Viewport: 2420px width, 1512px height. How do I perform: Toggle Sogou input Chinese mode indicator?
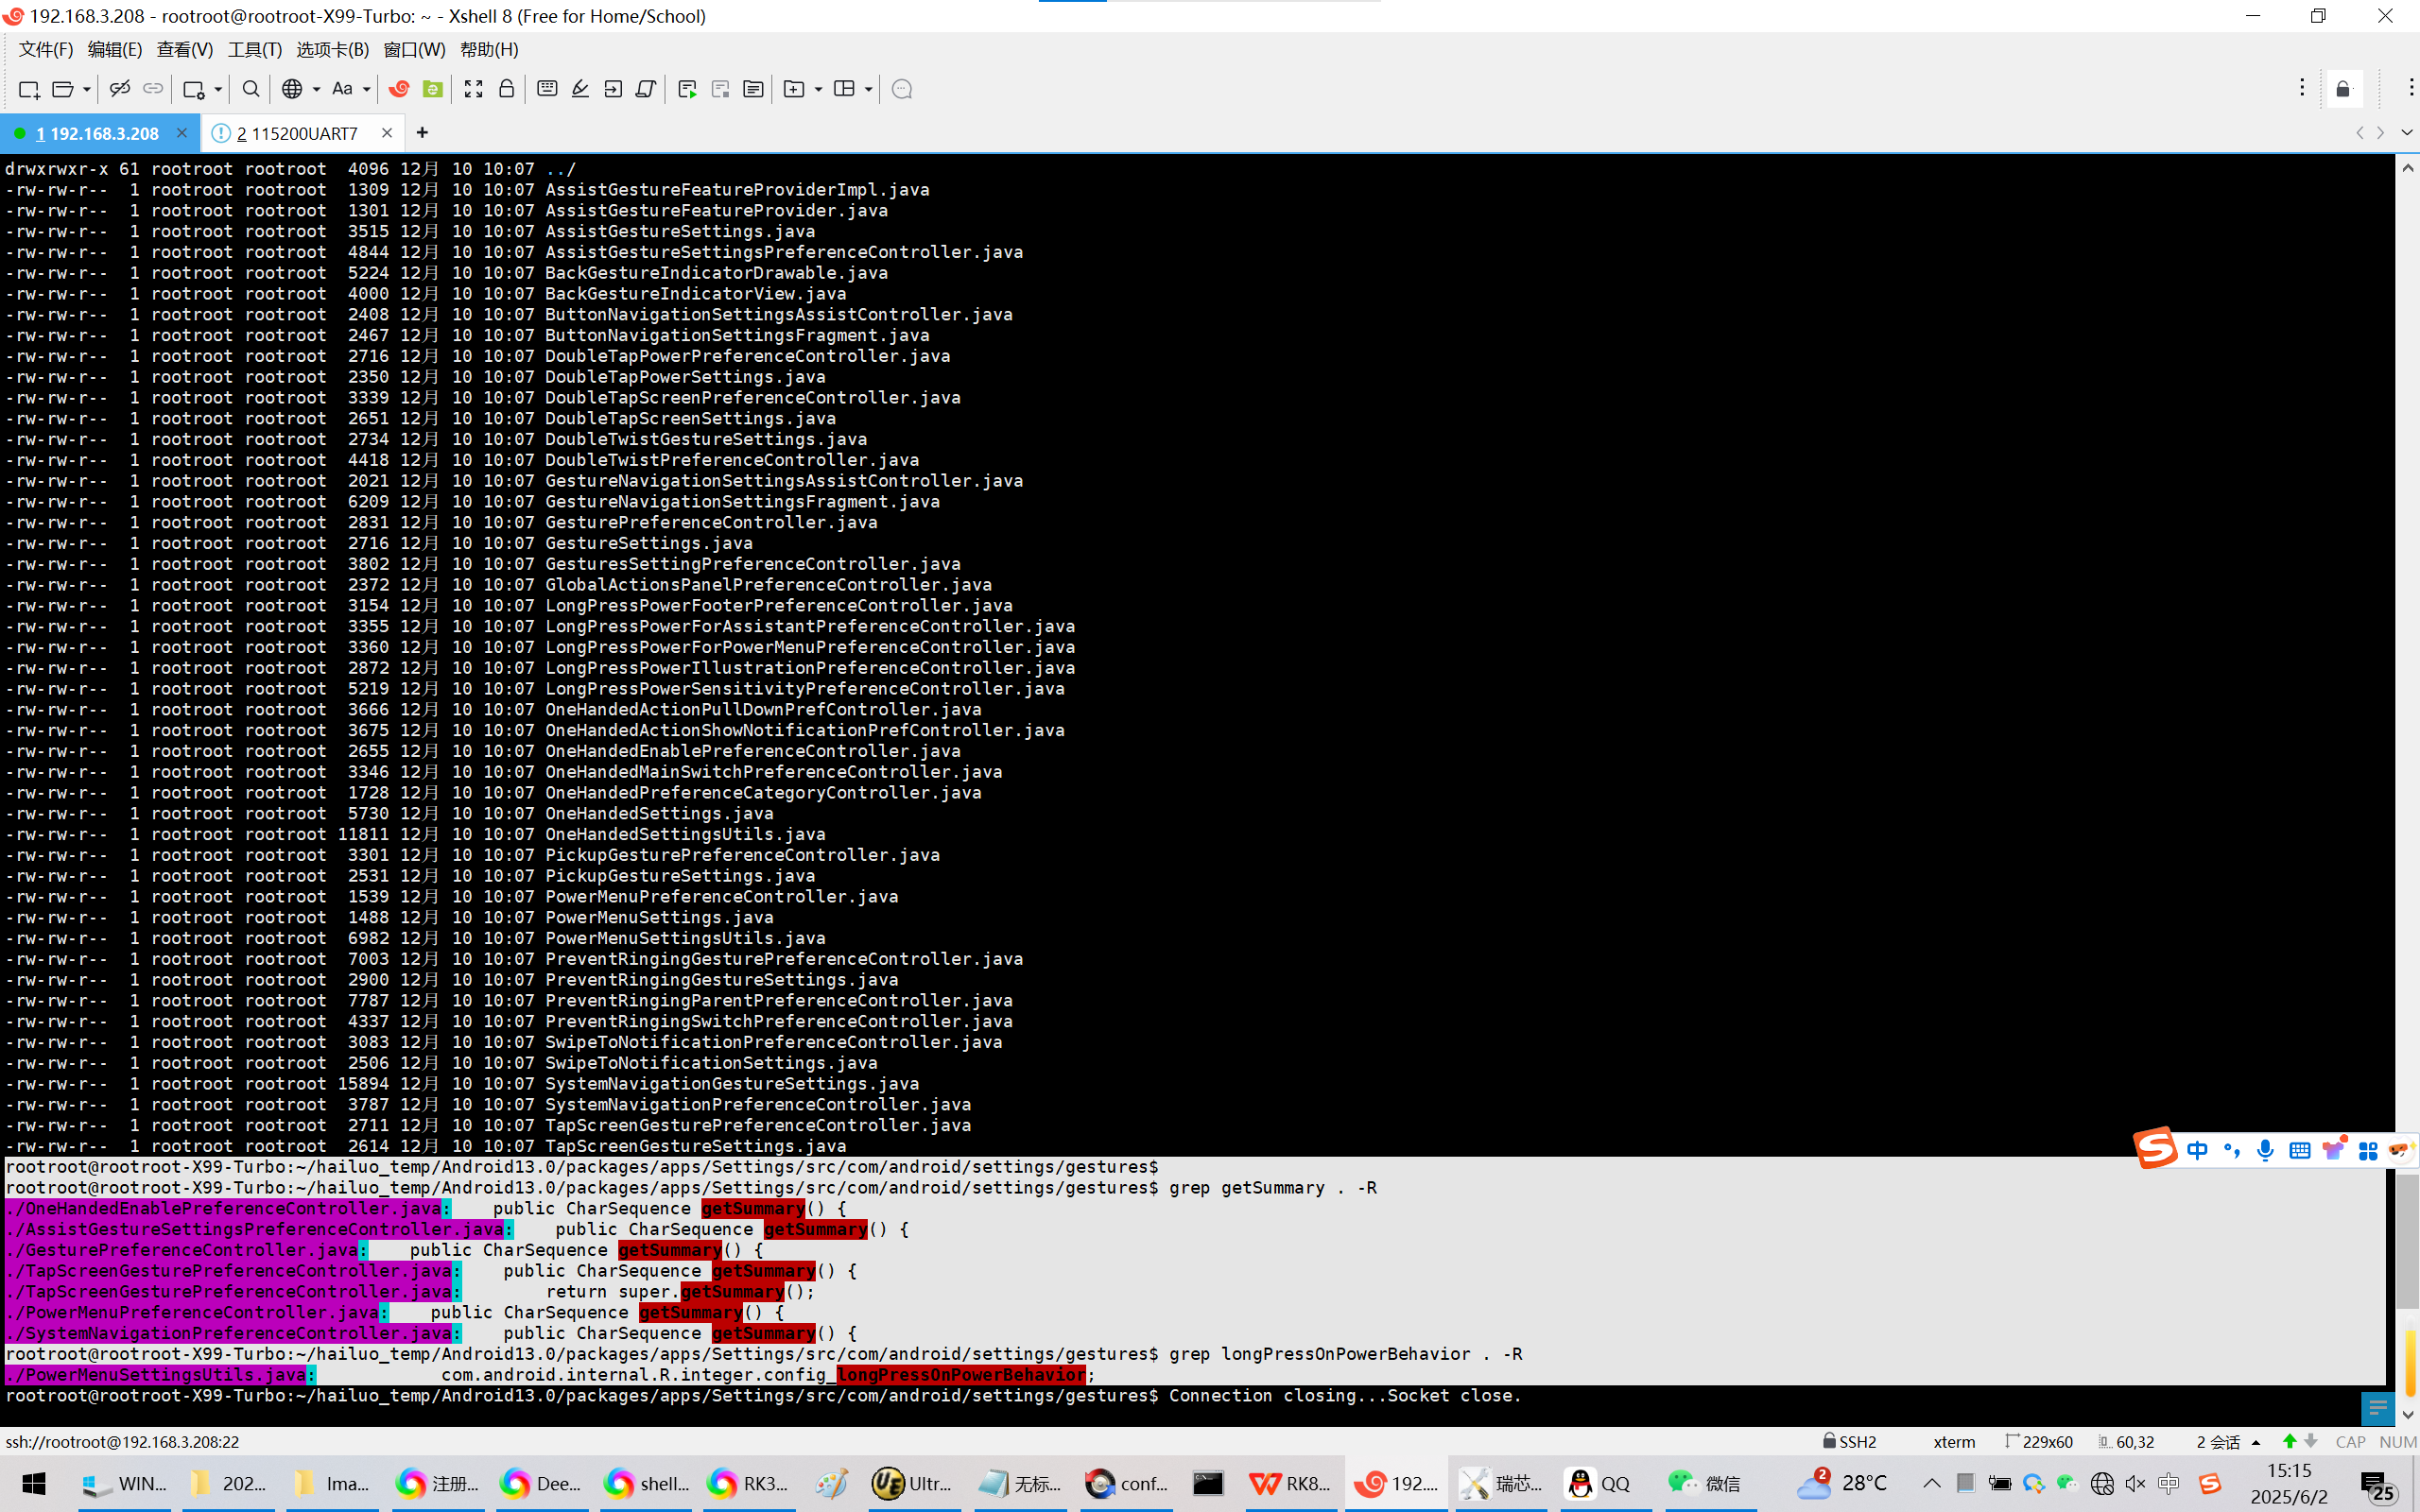click(2196, 1150)
